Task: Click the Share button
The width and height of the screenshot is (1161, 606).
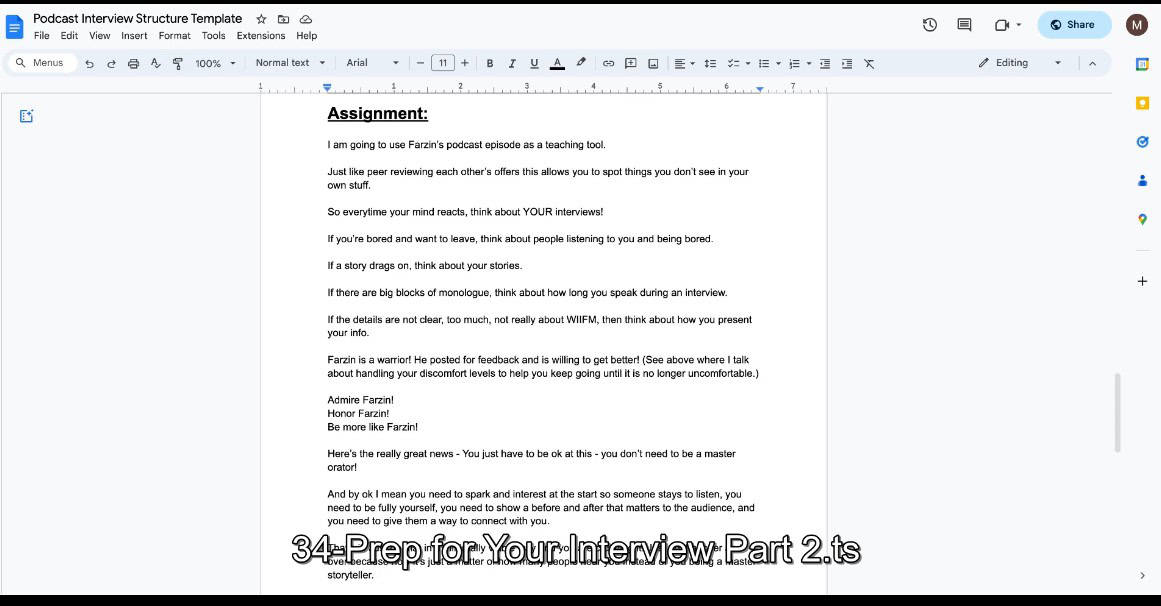Action: click(1073, 24)
